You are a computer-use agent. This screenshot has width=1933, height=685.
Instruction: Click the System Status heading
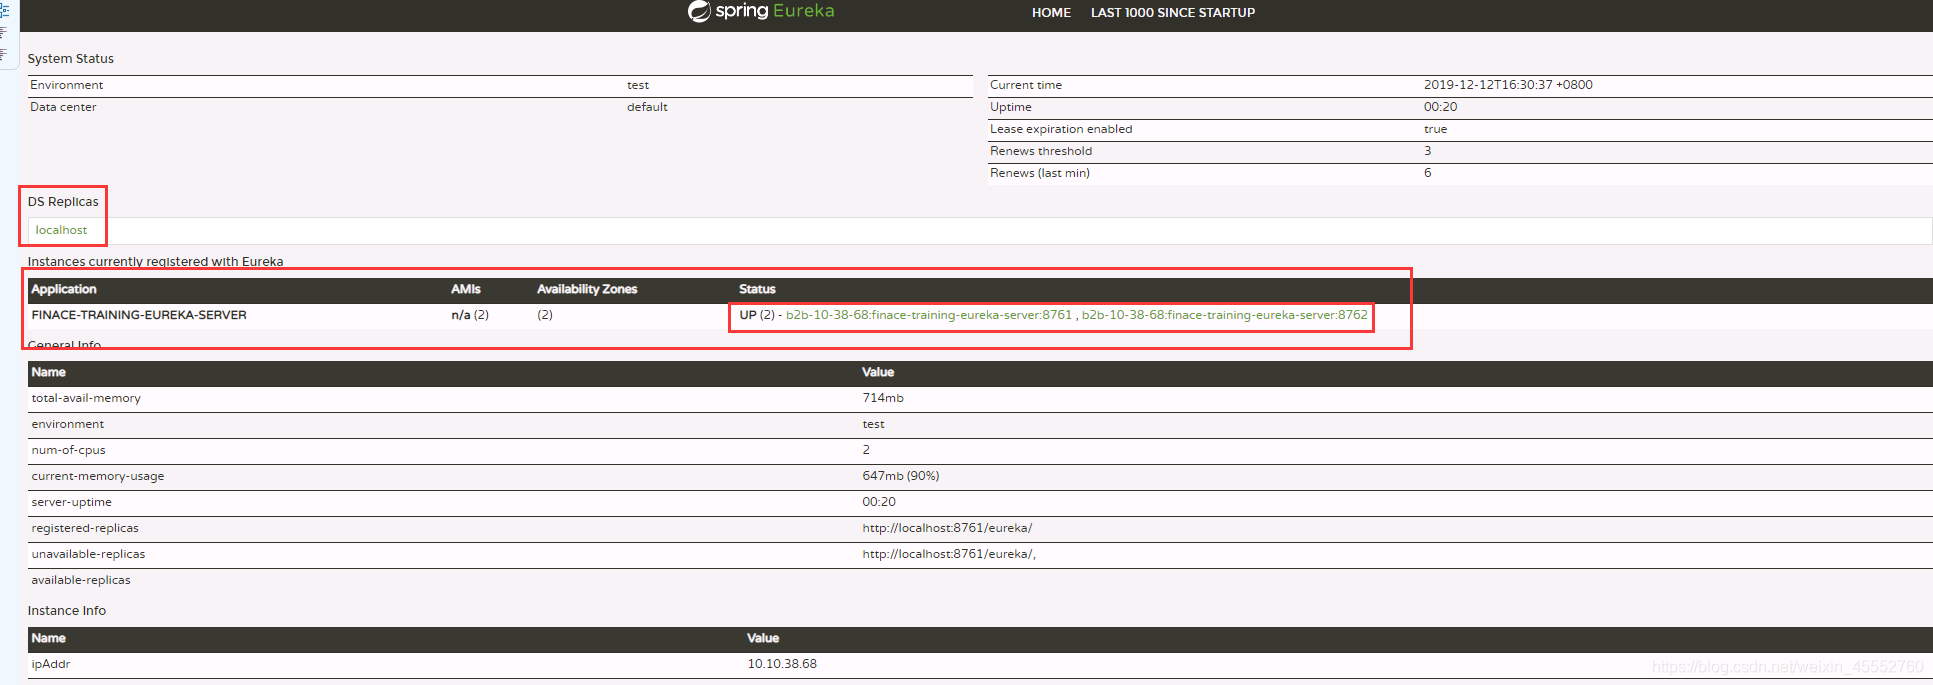click(x=71, y=59)
